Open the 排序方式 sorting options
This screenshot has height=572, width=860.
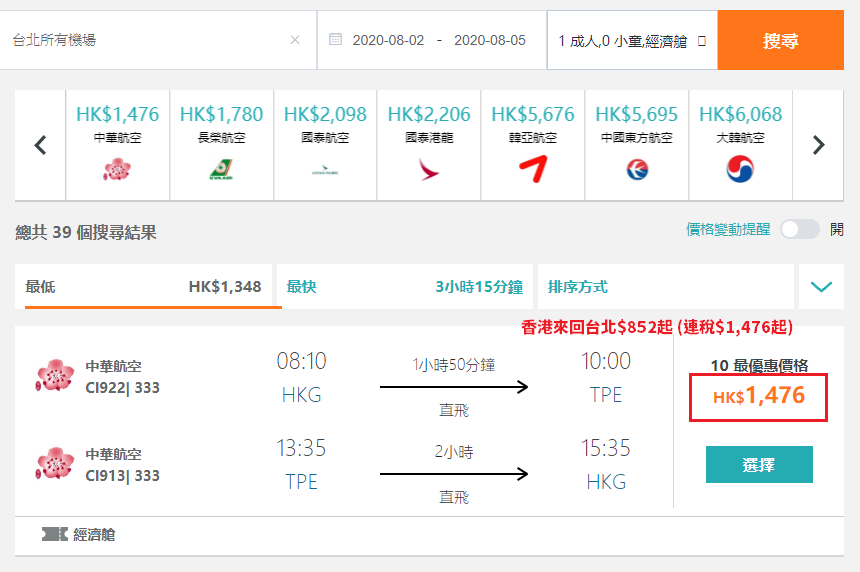point(666,286)
